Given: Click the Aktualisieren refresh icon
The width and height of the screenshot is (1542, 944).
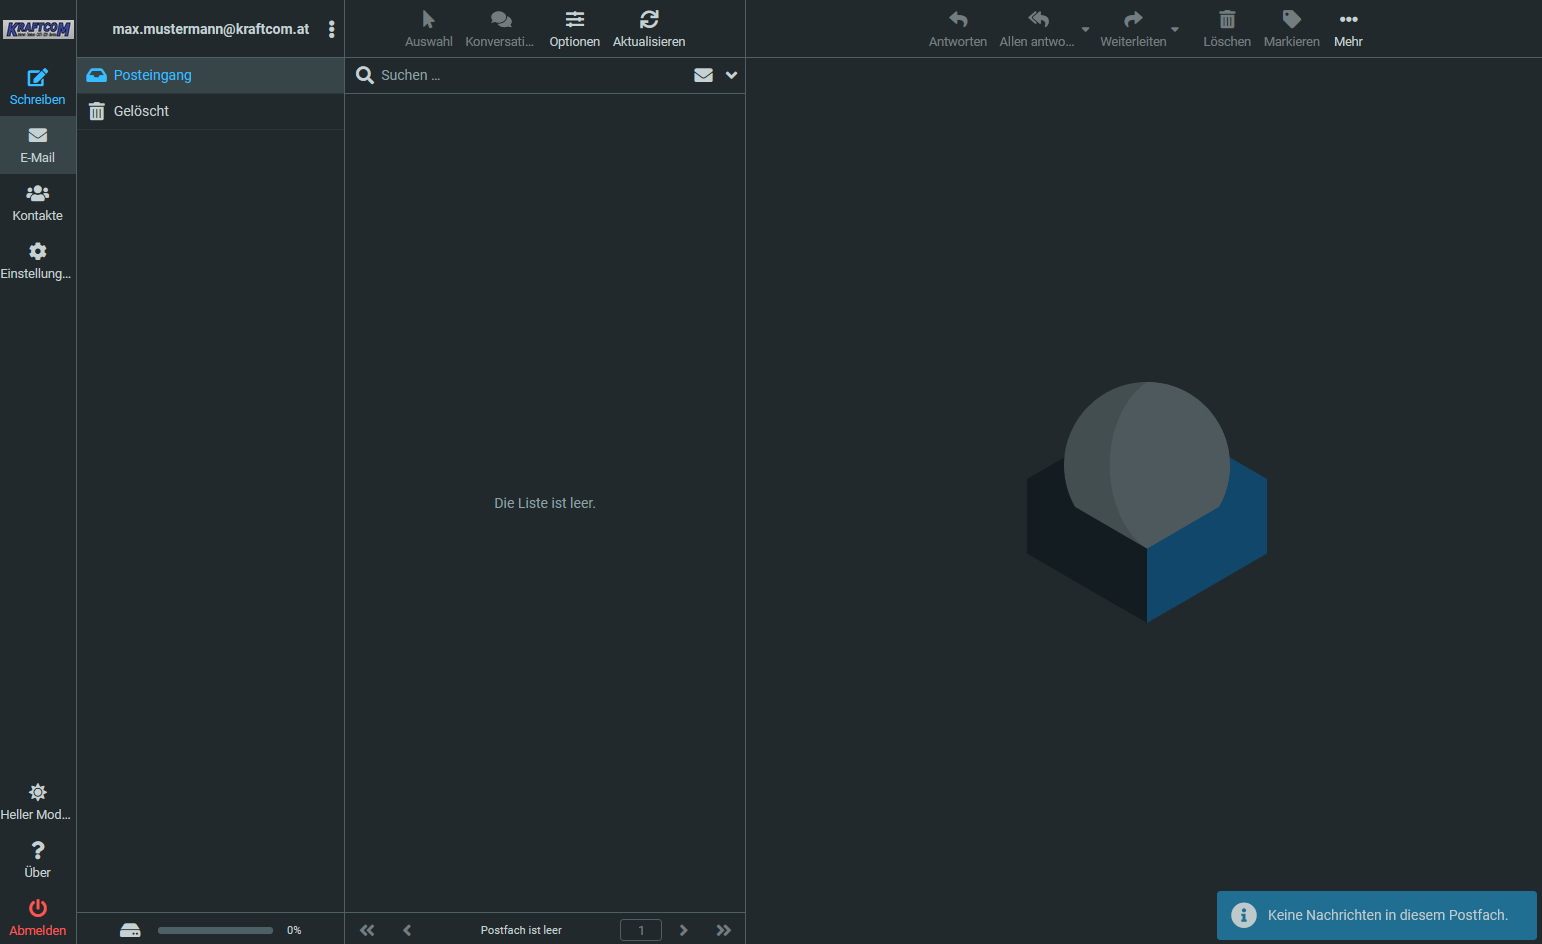Looking at the screenshot, I should click(648, 20).
